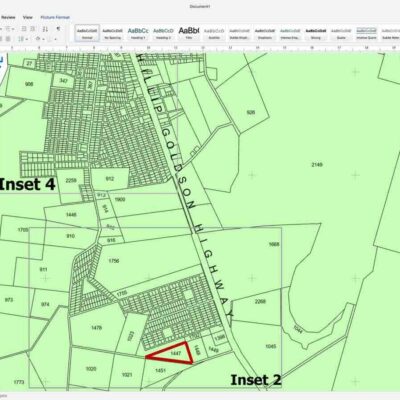Click the document title in title bar
400x400 pixels.
click(200, 6)
